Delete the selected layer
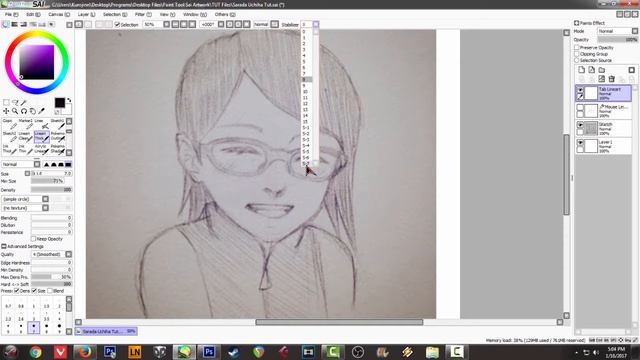 [x=611, y=79]
